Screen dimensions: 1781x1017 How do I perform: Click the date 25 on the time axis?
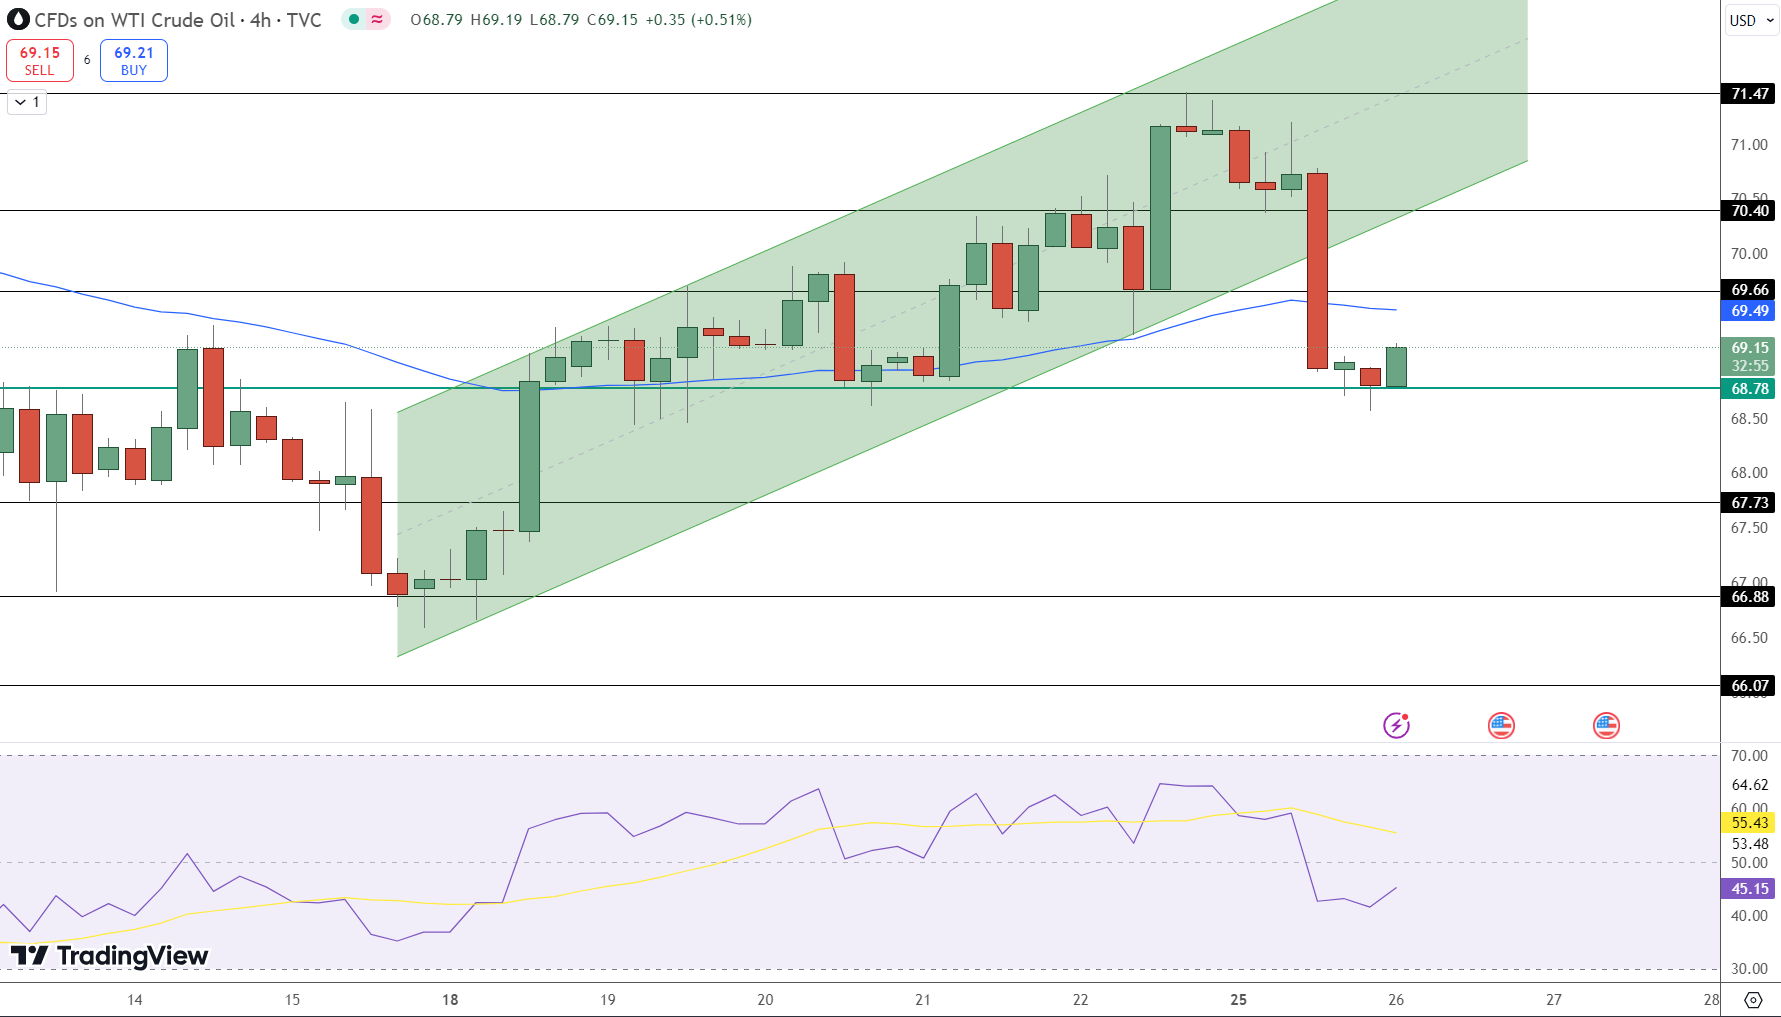[1238, 999]
